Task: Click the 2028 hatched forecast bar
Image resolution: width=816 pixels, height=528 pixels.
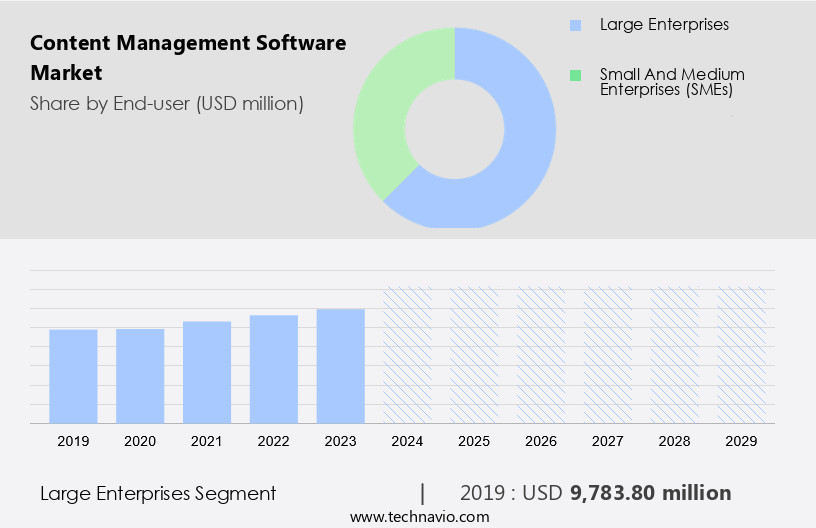Action: point(675,355)
